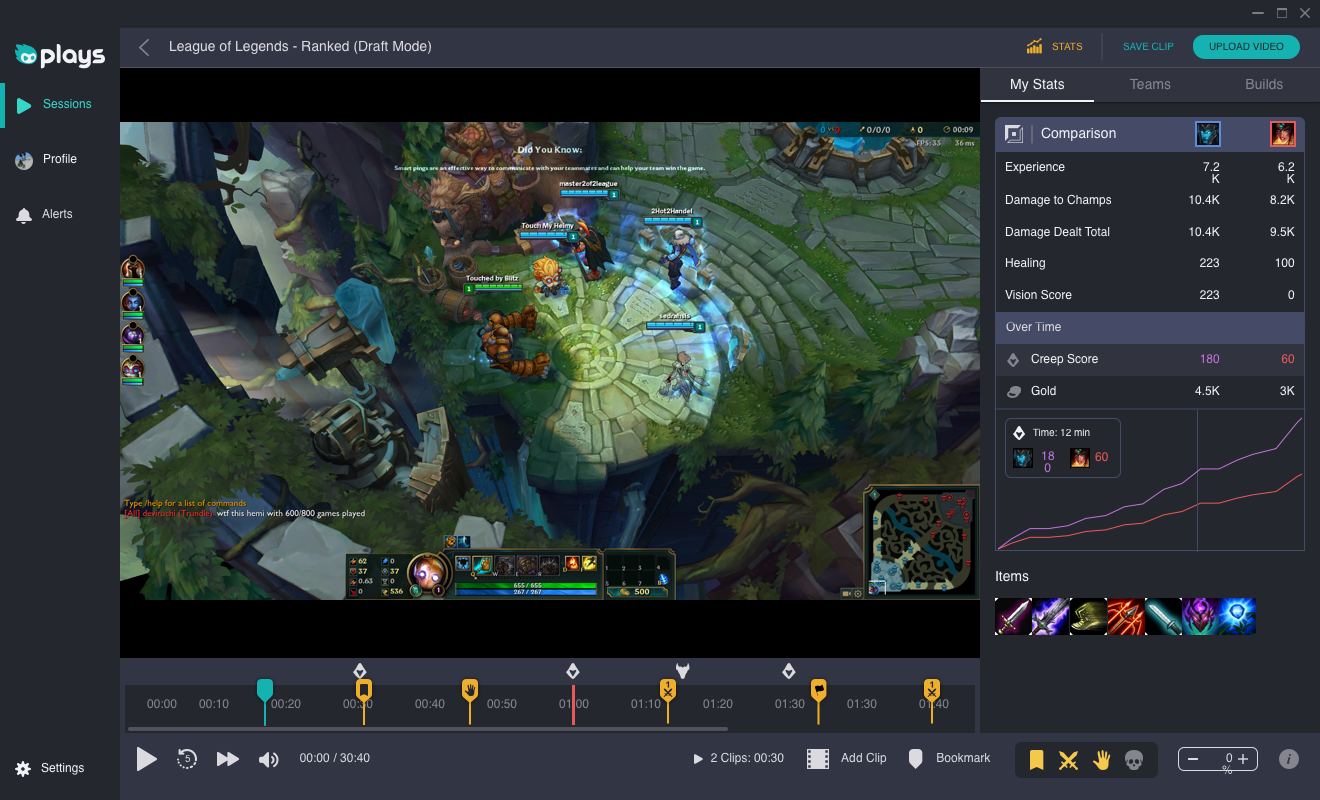Rewind five seconds with the replay button
Viewport: 1320px width, 800px height.
tap(186, 759)
